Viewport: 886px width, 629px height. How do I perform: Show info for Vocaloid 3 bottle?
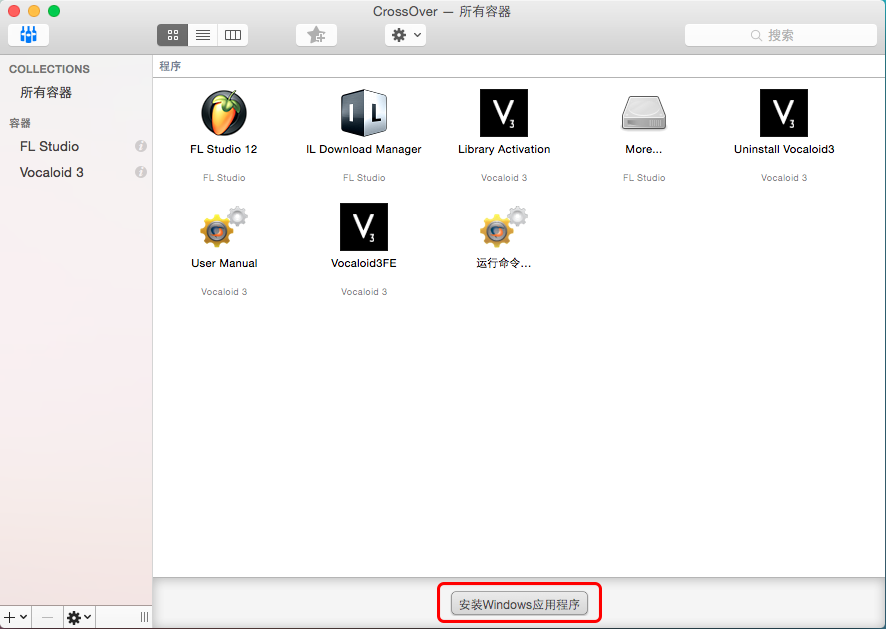click(141, 172)
